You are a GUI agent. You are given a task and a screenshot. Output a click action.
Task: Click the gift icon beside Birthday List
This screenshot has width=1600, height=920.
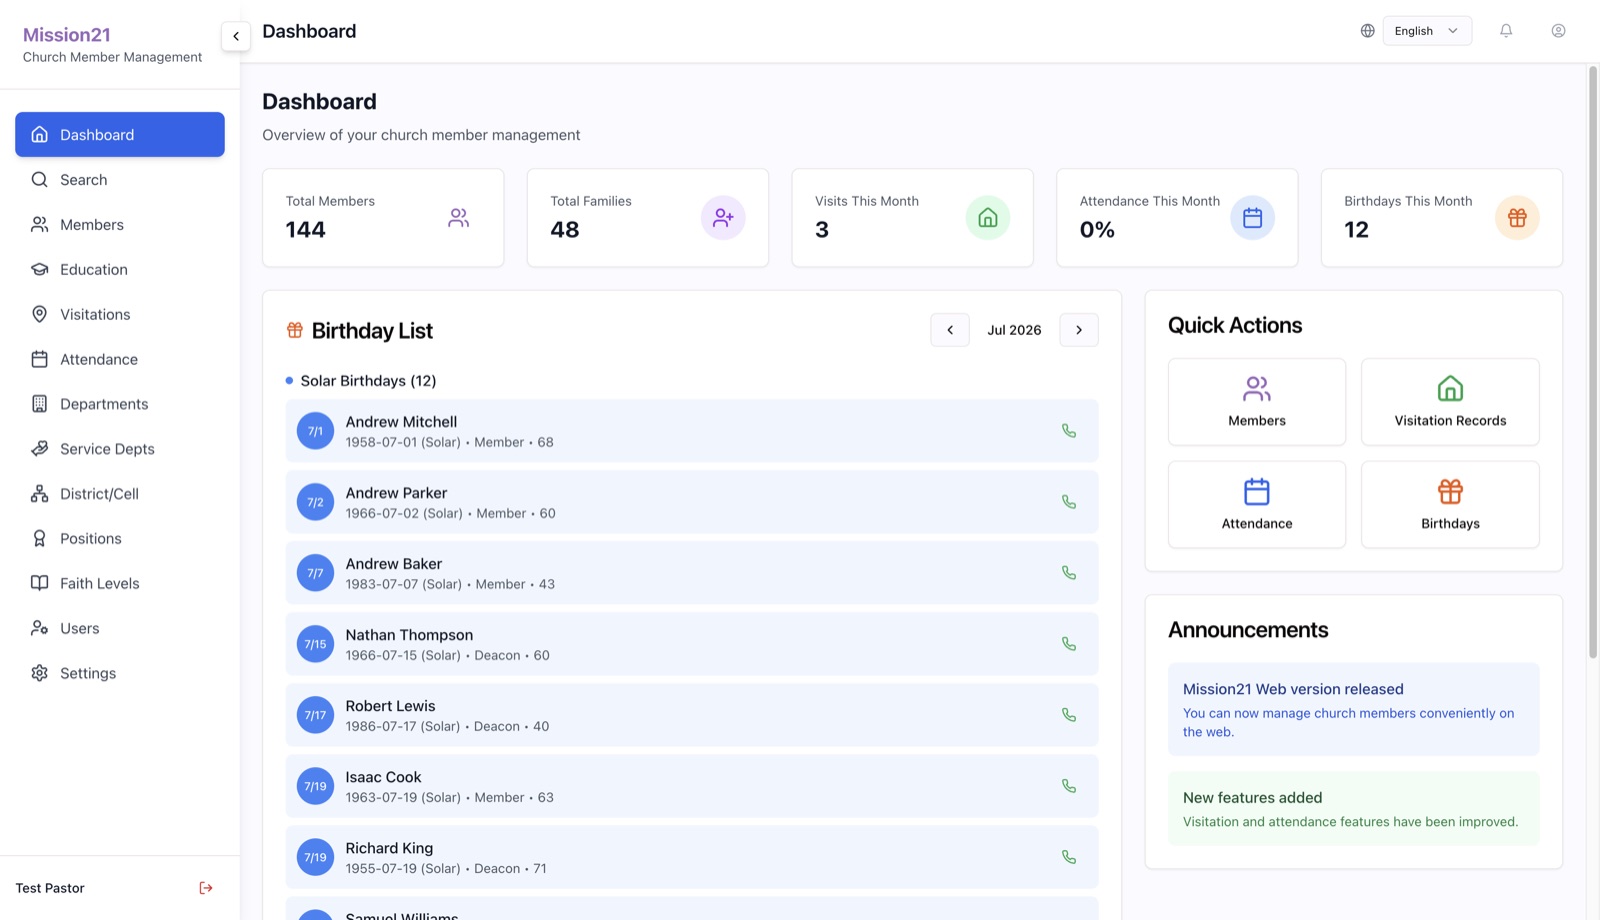coord(295,330)
